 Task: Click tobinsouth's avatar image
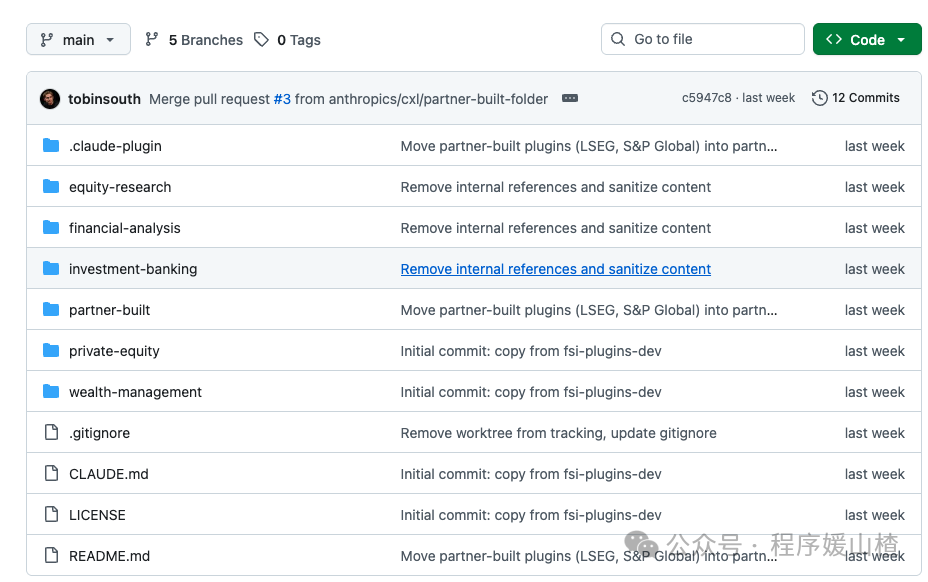(50, 99)
